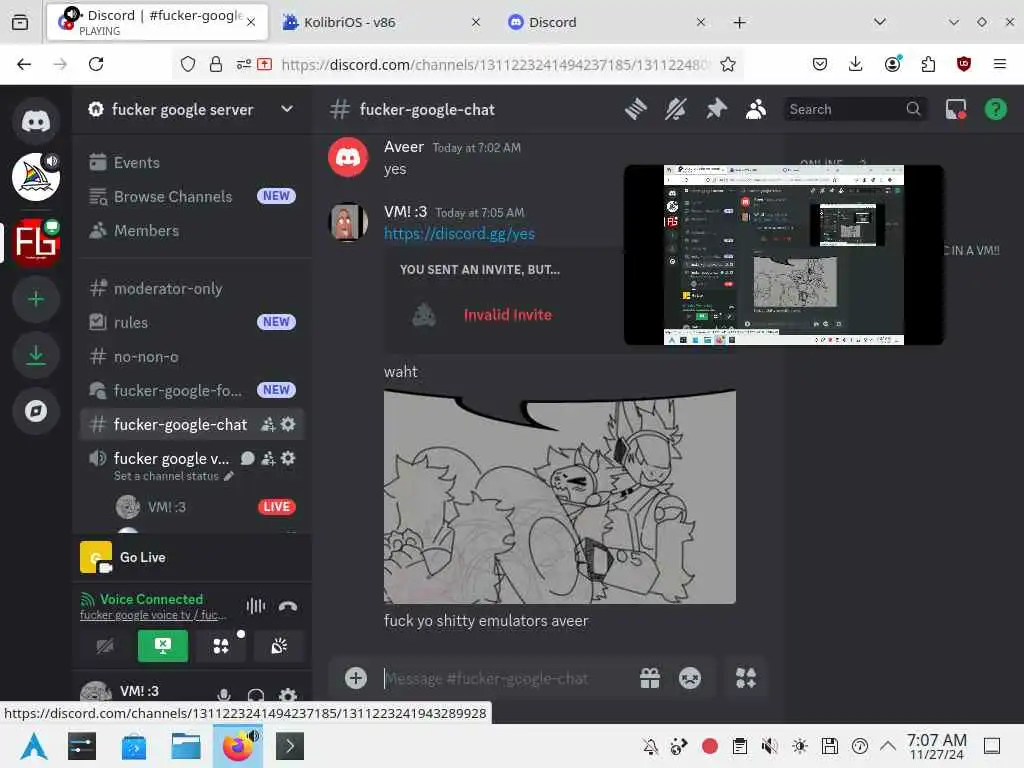Add a server with the plus icon
The image size is (1024, 768).
(x=36, y=299)
